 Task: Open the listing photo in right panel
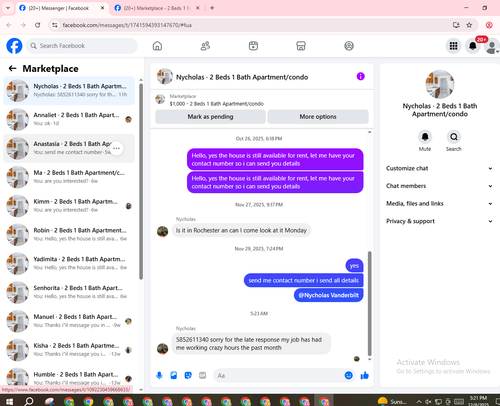[x=440, y=85]
